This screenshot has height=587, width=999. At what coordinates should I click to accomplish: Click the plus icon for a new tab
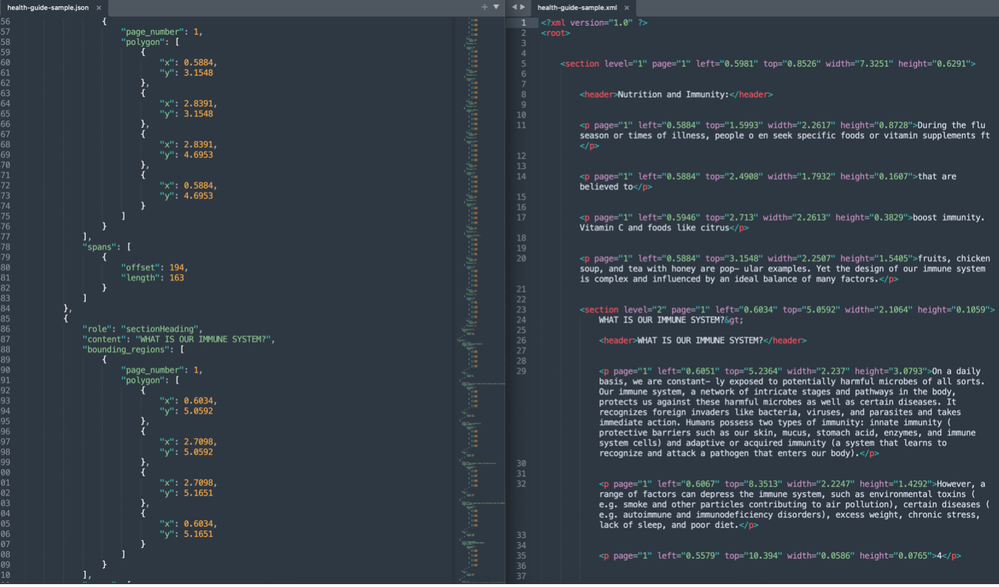(x=484, y=7)
